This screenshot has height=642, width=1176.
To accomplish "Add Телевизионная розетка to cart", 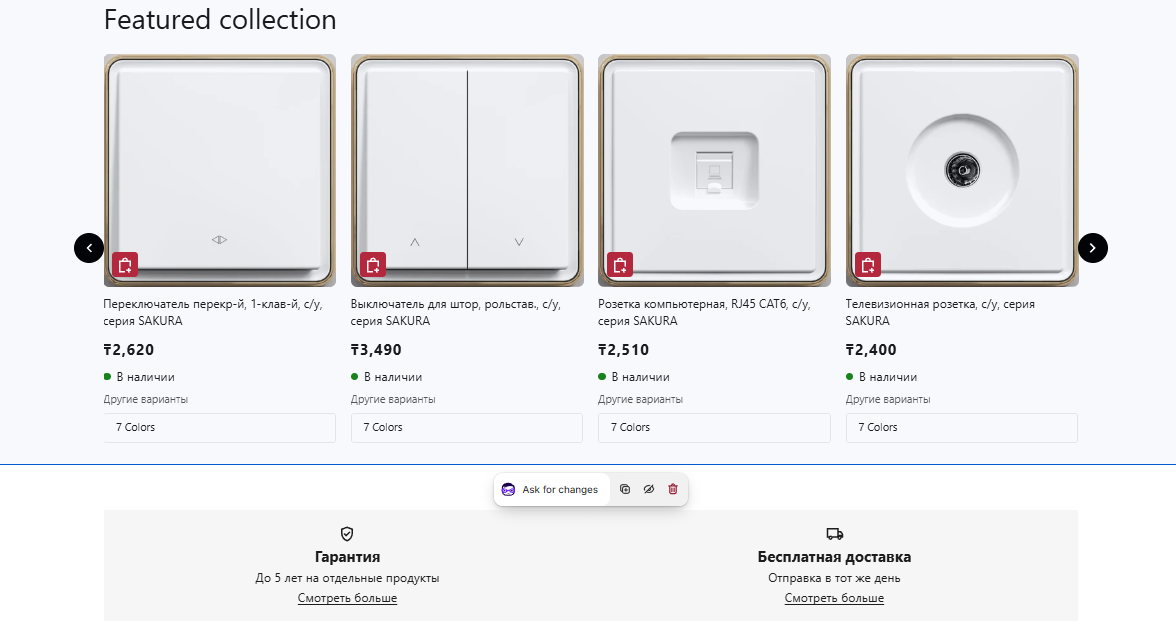I will (x=868, y=265).
